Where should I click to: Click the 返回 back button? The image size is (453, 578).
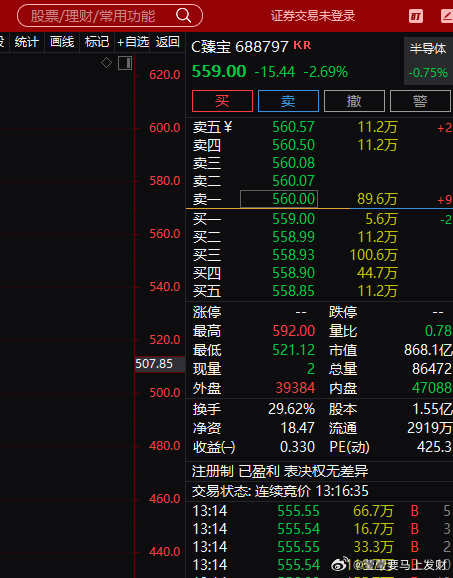pos(167,42)
